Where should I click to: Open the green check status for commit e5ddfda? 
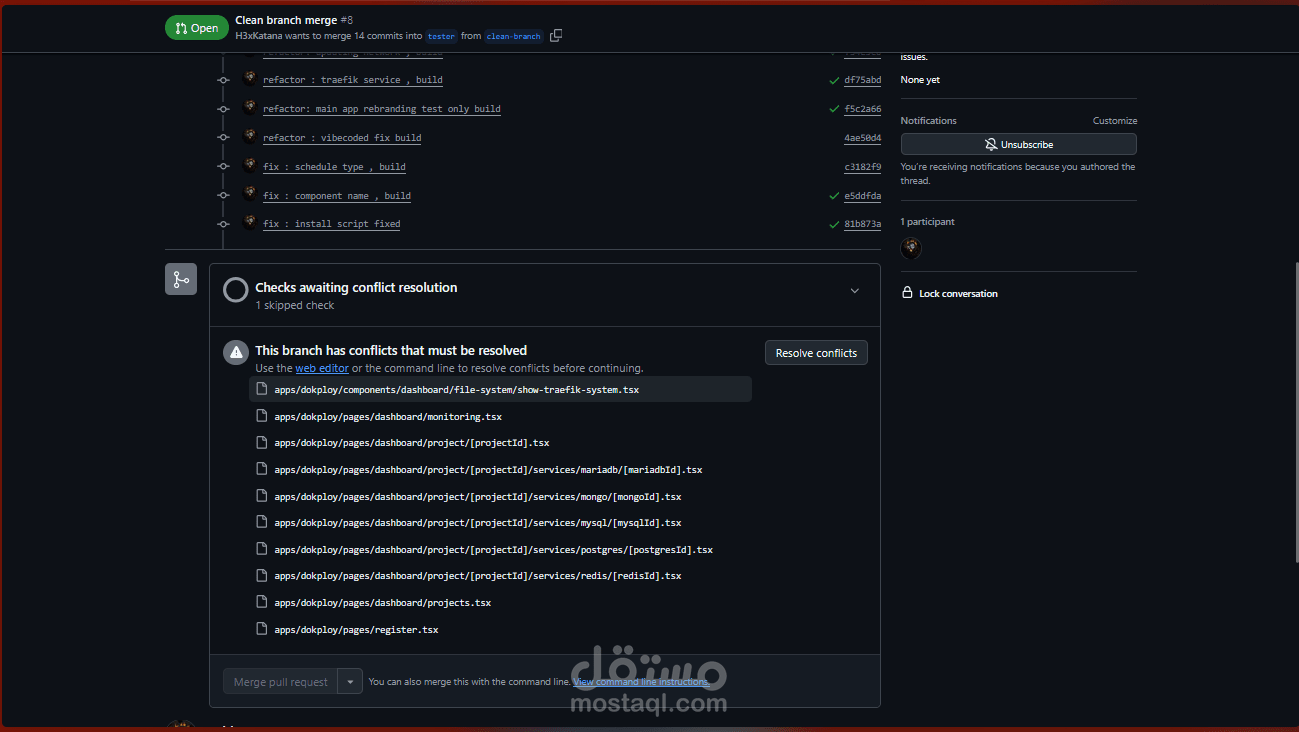click(x=834, y=196)
